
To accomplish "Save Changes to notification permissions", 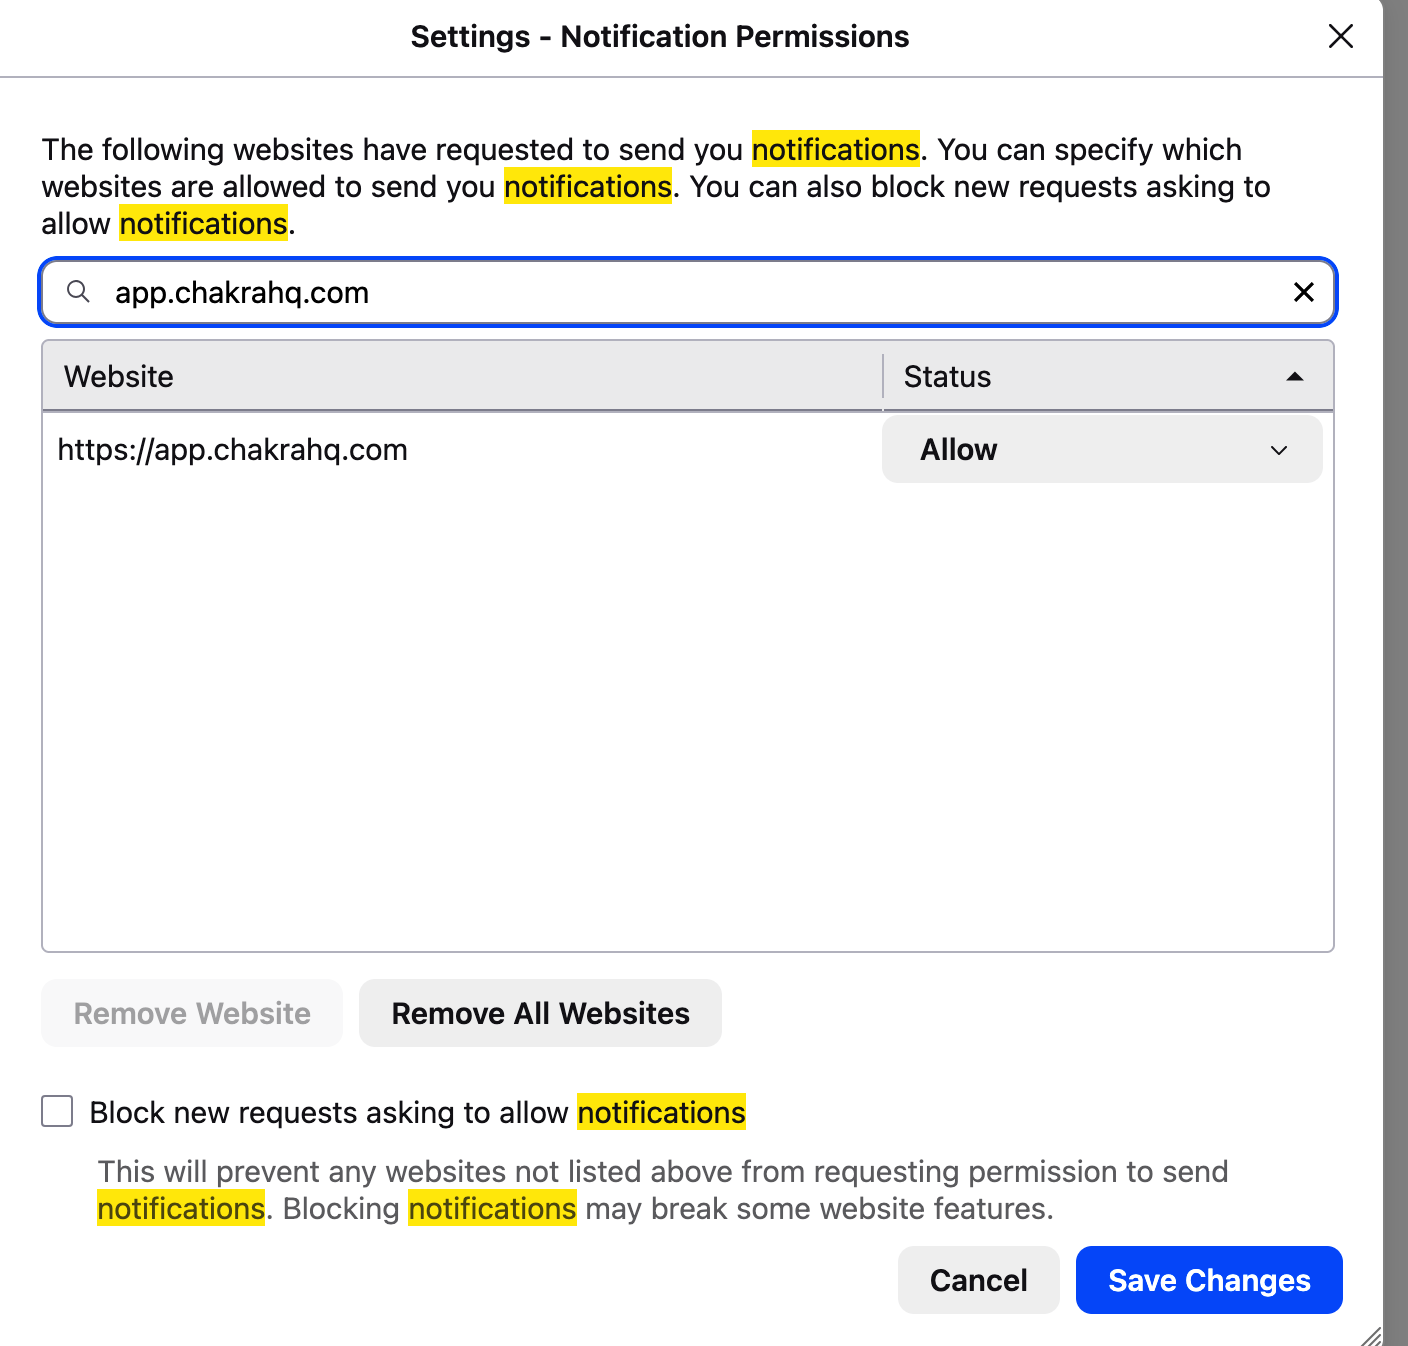I will 1208,1280.
